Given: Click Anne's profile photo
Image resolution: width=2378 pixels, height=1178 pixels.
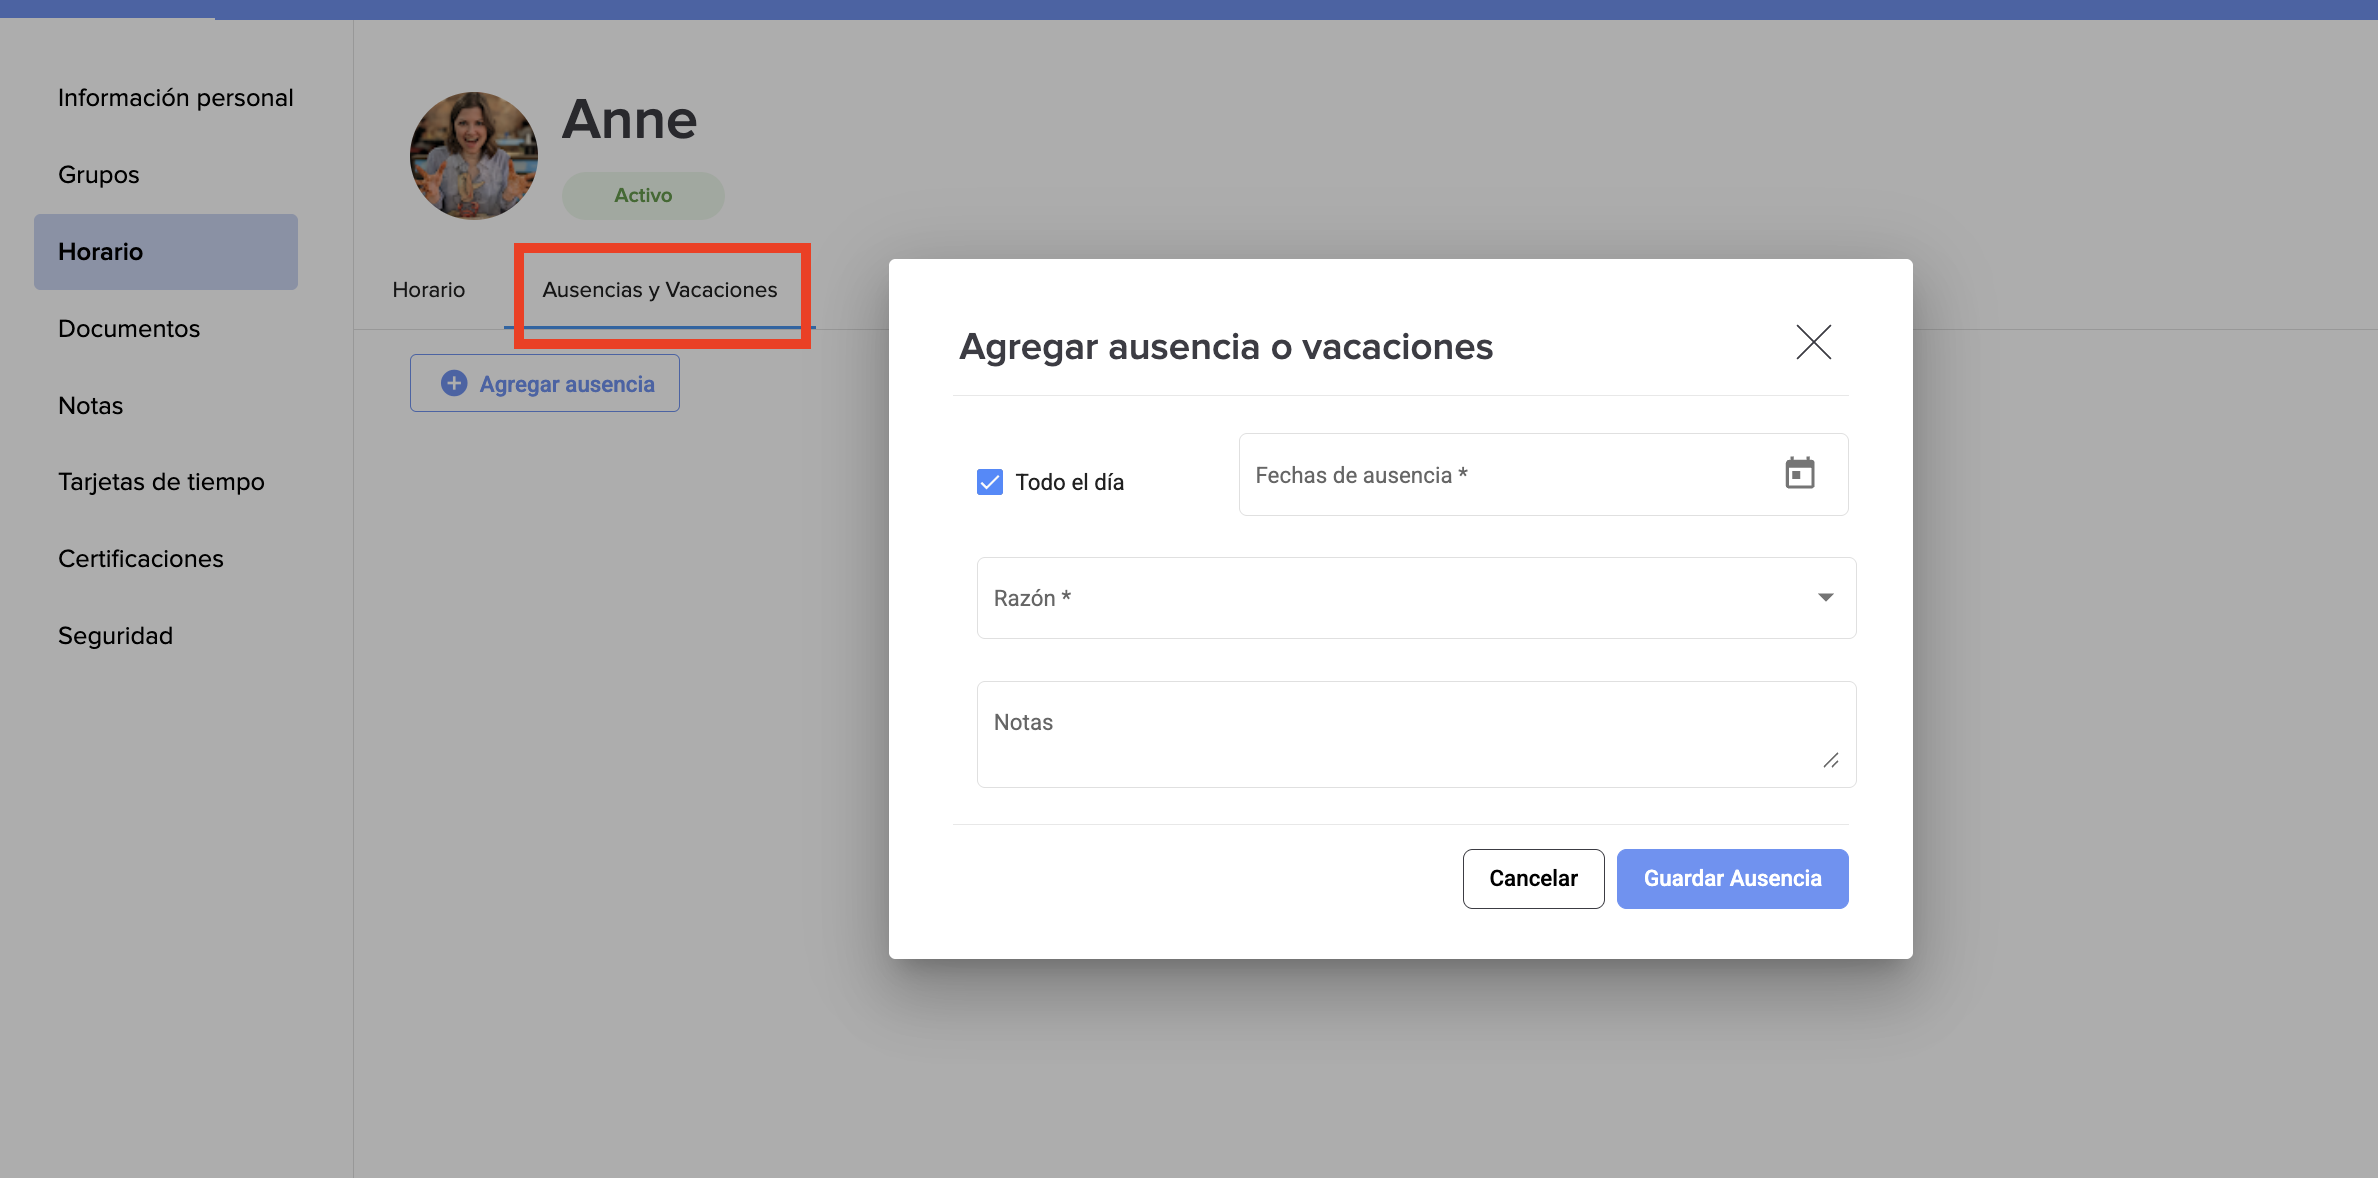Looking at the screenshot, I should pyautogui.click(x=474, y=156).
